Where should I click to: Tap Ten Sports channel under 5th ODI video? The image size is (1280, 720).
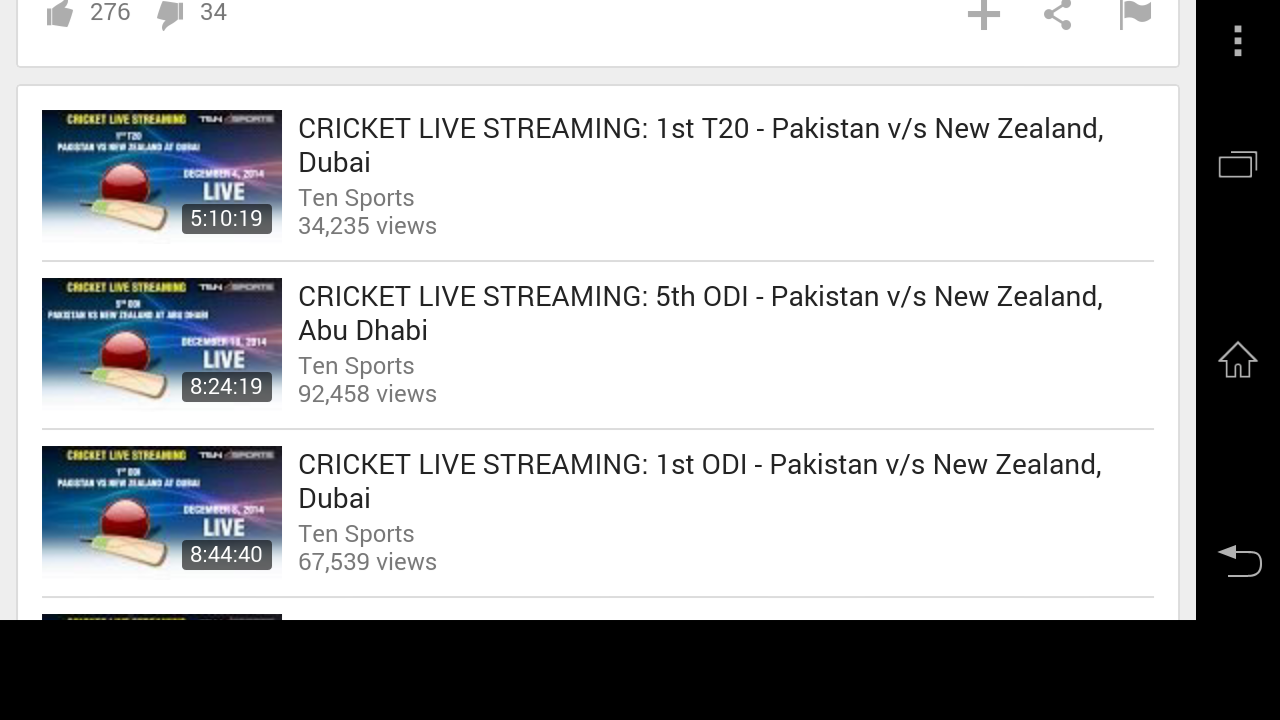[356, 366]
